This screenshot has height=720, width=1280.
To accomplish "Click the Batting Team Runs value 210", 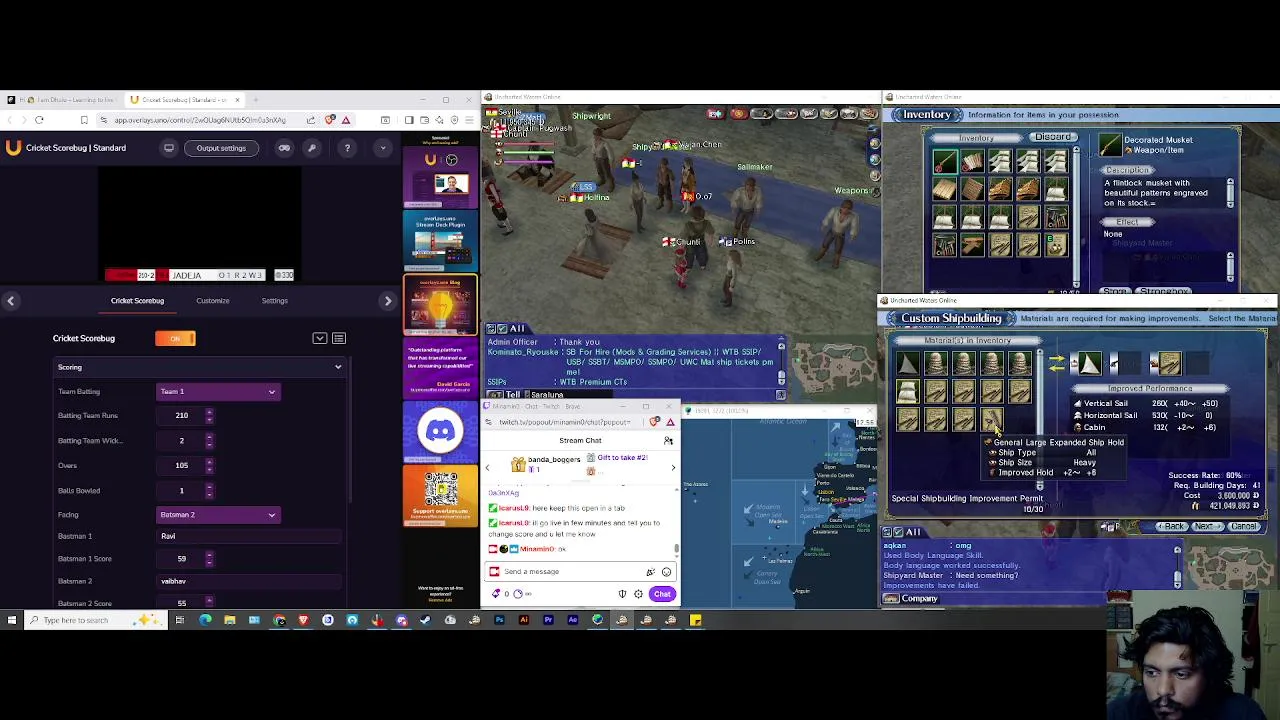I will (181, 415).
